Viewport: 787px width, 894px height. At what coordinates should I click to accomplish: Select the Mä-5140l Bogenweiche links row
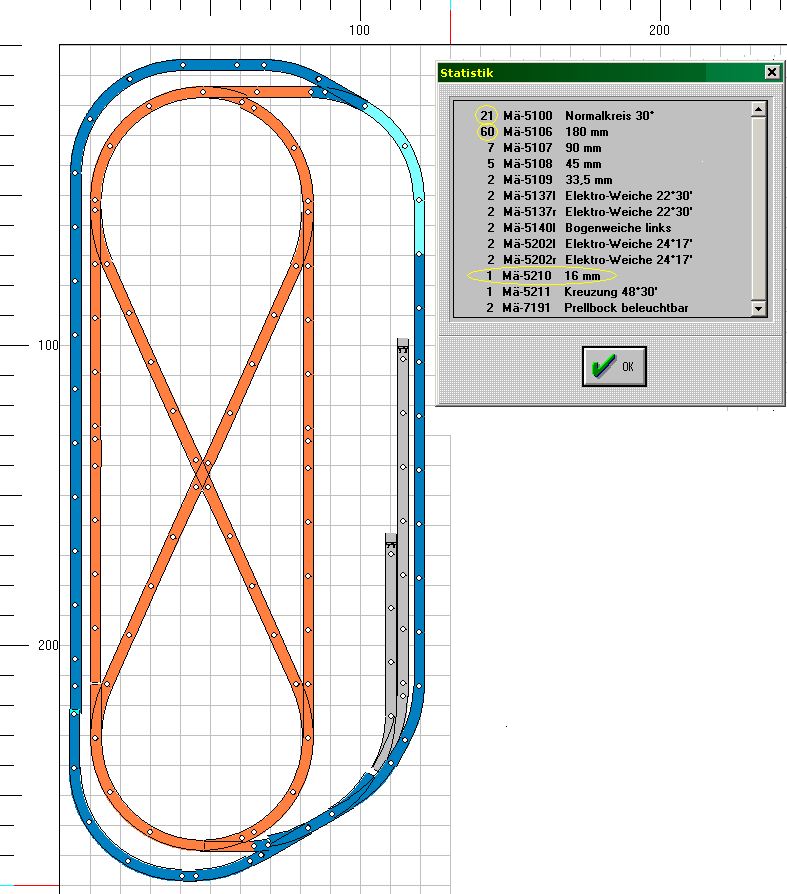pos(600,228)
